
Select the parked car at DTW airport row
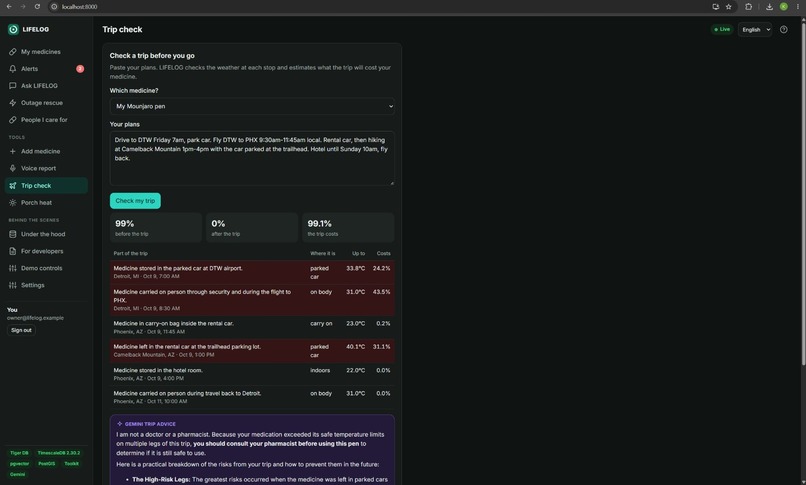pyautogui.click(x=252, y=272)
